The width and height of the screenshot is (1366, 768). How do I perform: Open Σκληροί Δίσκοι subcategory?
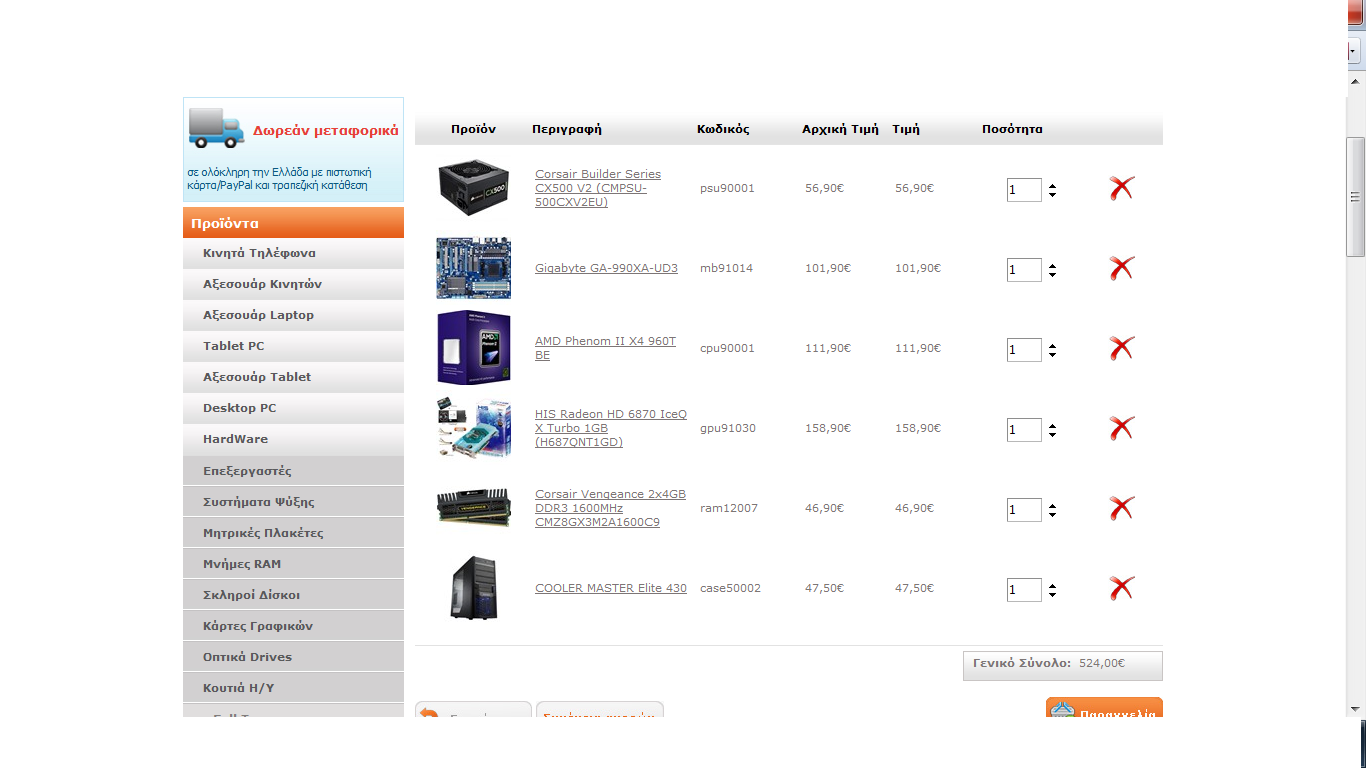point(293,595)
